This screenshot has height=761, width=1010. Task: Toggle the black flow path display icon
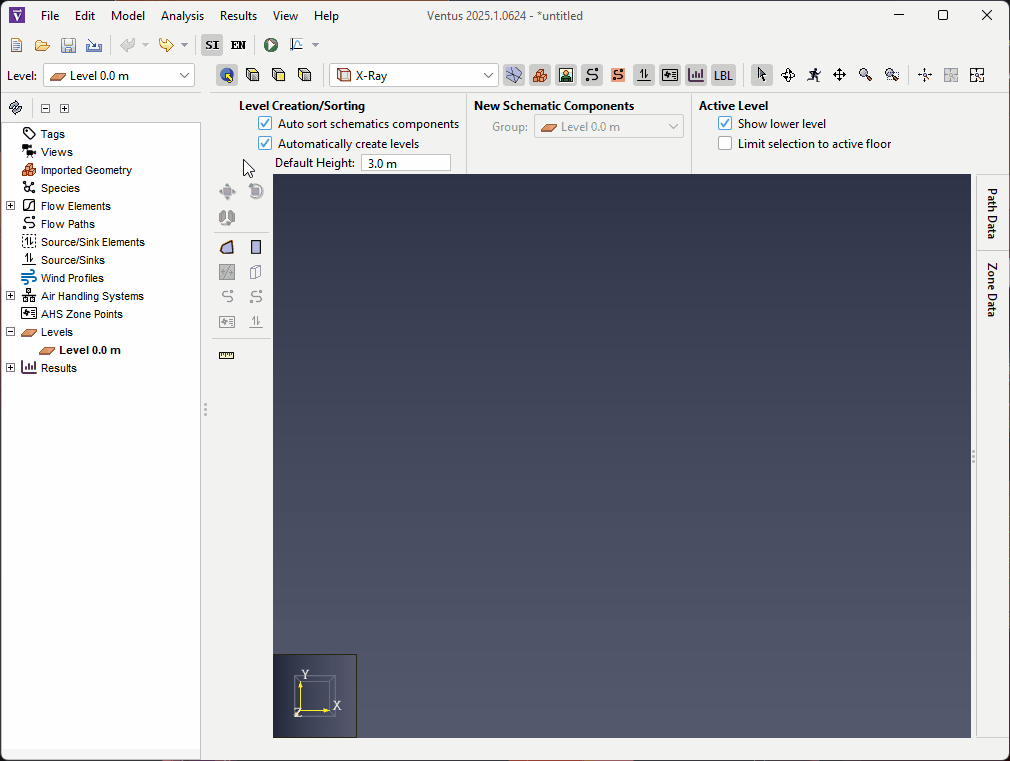click(x=592, y=75)
